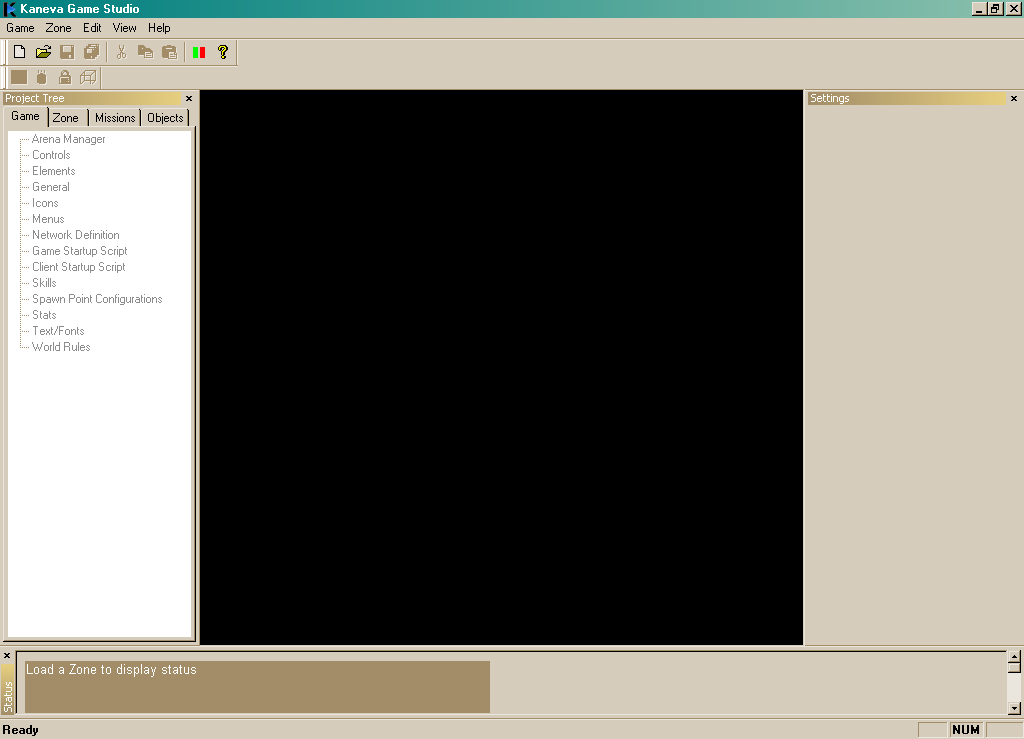Select Menus in the project tree
This screenshot has height=739, width=1024.
tap(48, 219)
